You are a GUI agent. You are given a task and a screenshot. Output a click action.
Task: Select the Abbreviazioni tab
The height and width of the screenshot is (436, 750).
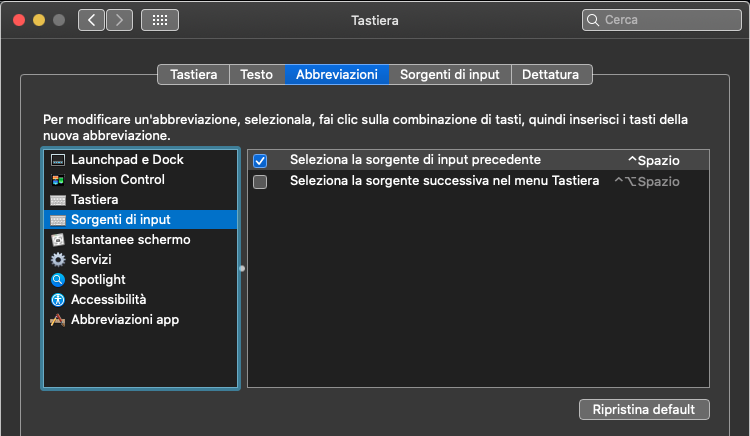(x=337, y=75)
